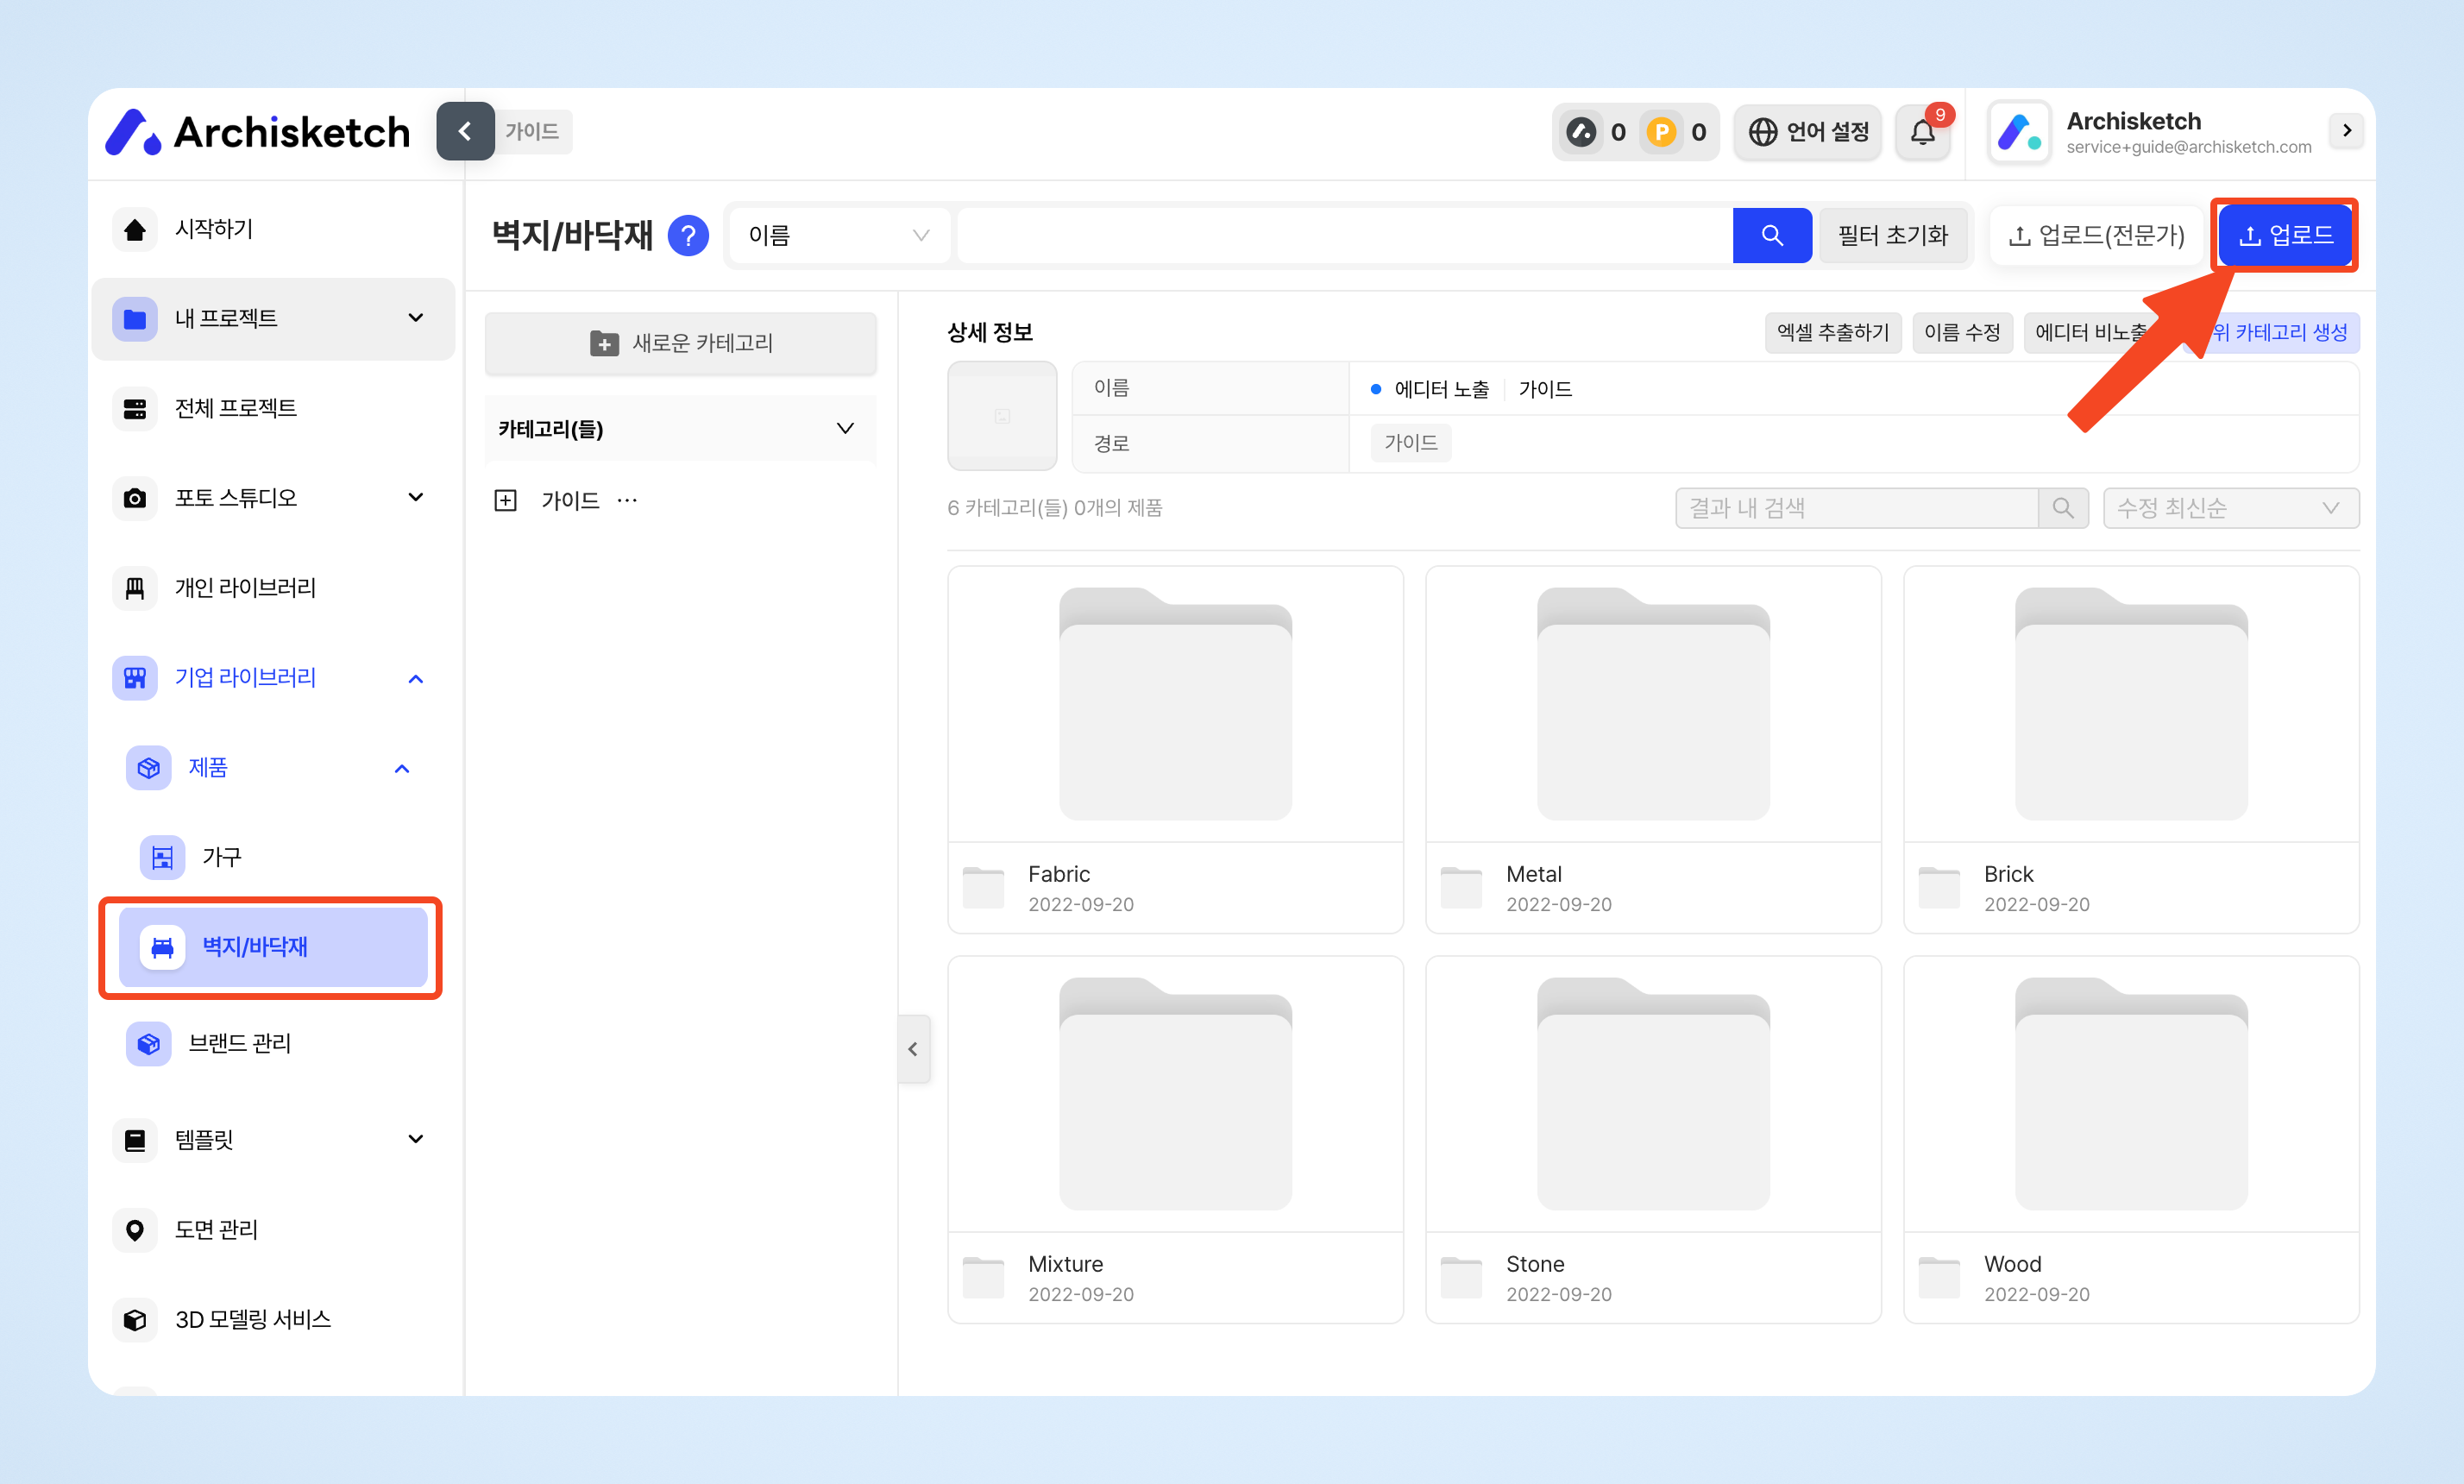
Task: Open the Wood folder thumbnail
Action: click(2131, 1093)
